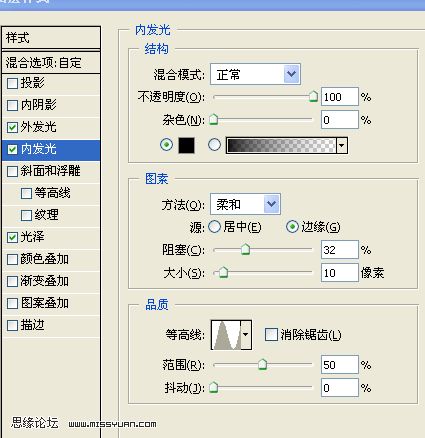Select the highlighted 内发光 row
Viewport: 425px width, 438px height.
tap(51, 149)
